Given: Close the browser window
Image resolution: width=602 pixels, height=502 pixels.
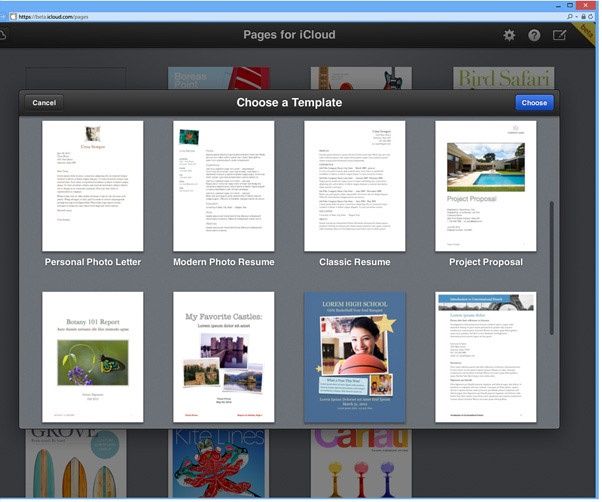Looking at the screenshot, I should tap(586, 5).
